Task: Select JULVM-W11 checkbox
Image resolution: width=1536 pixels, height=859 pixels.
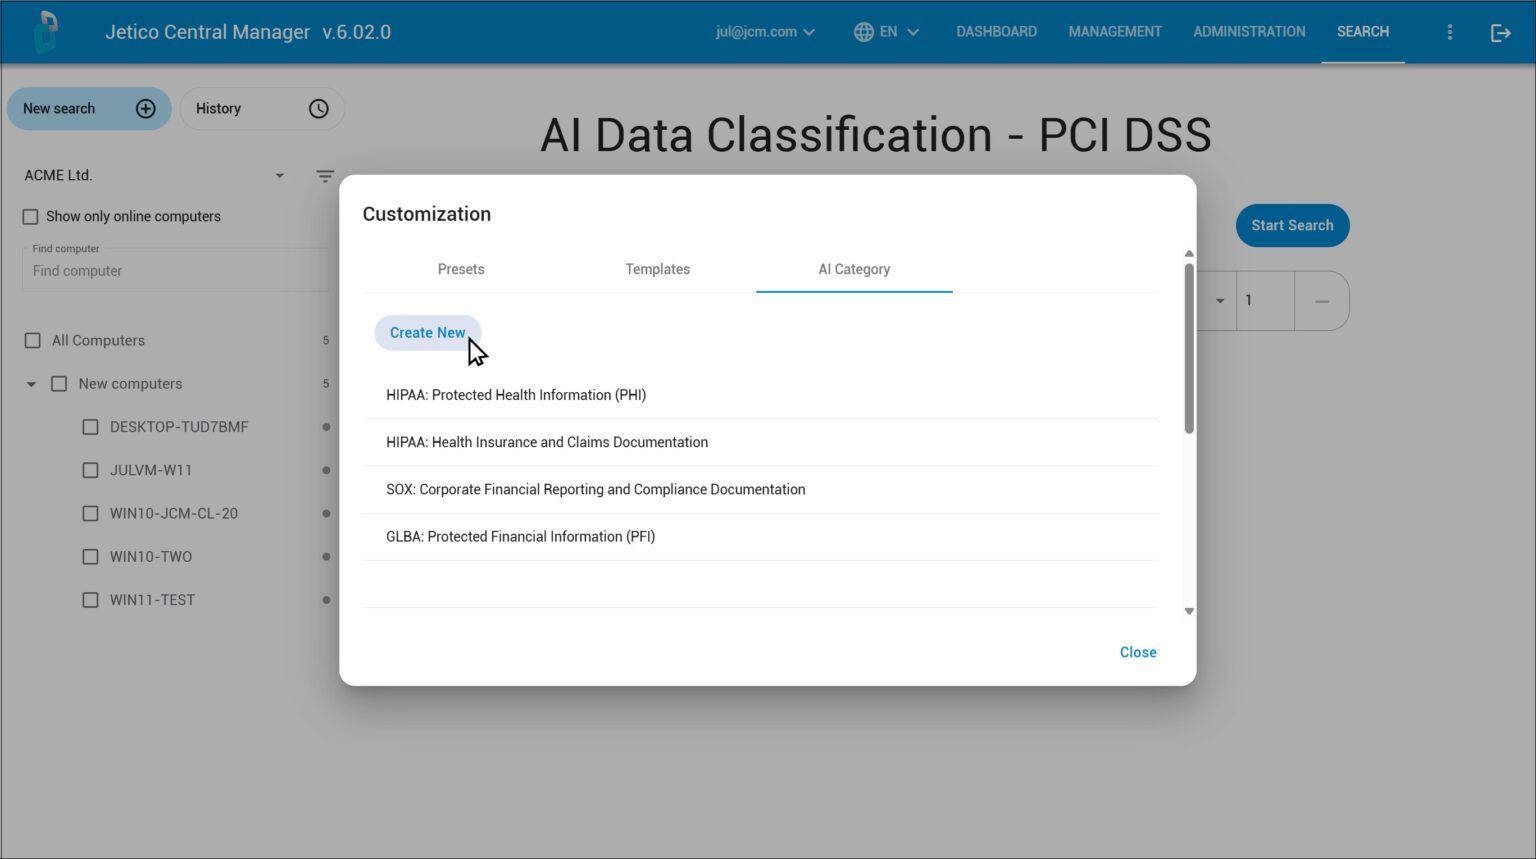Action: coord(90,470)
